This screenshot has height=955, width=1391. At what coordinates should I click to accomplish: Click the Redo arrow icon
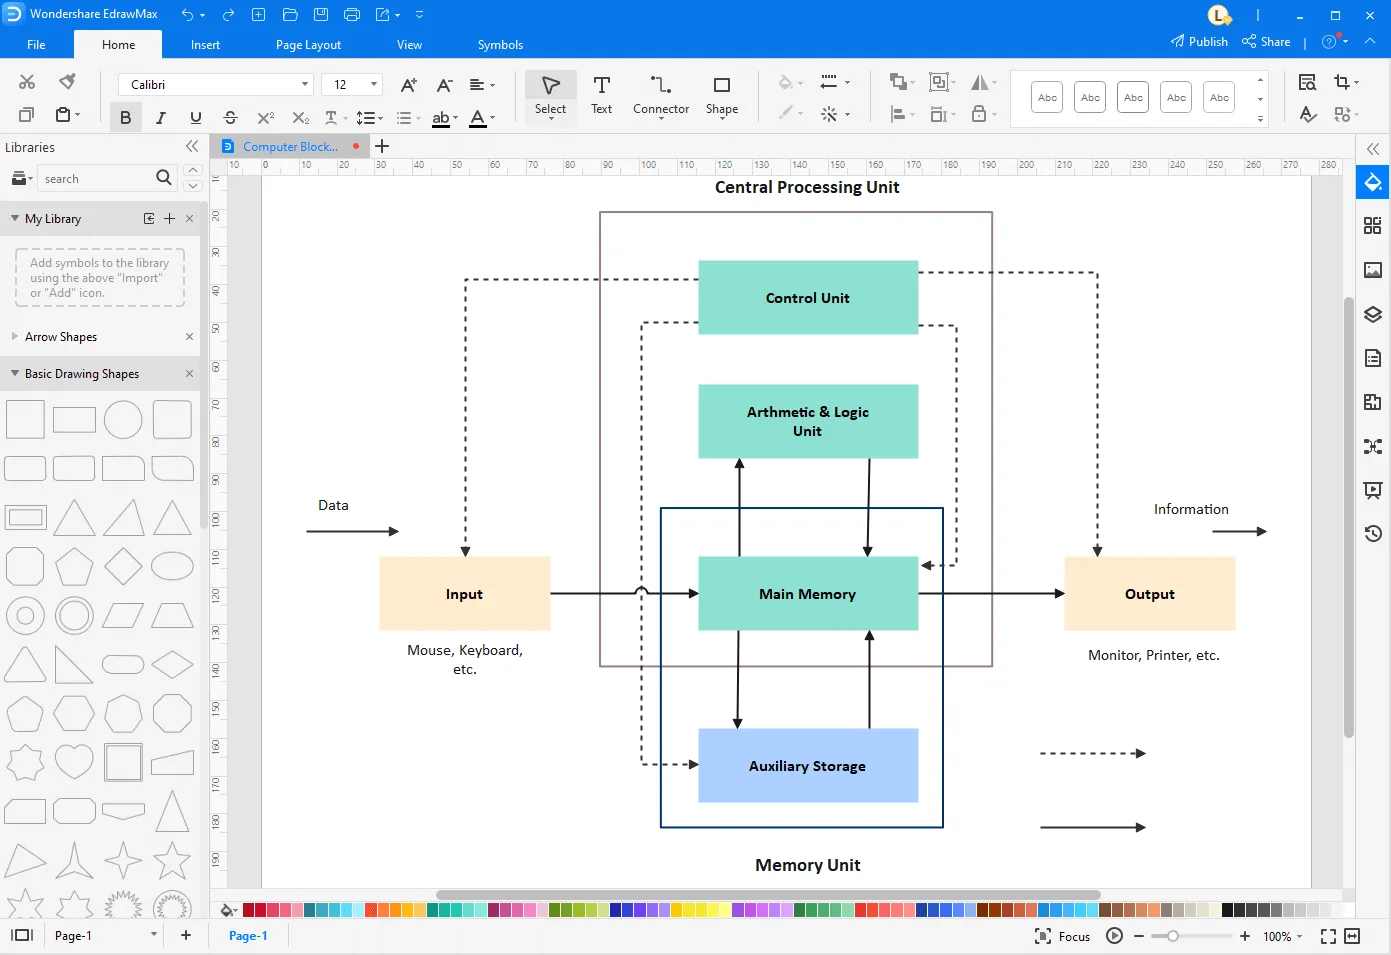click(228, 15)
